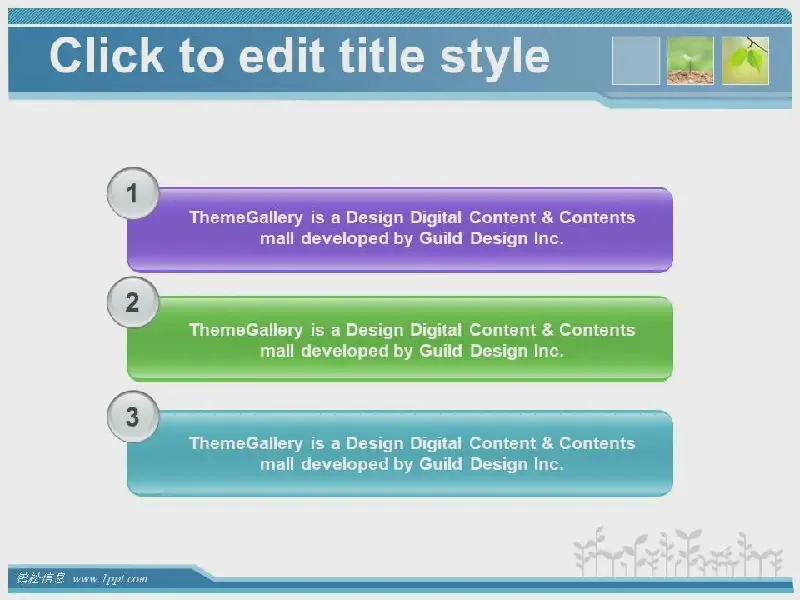Click the purple ThemeGallery text box
This screenshot has width=800, height=600.
[x=399, y=230]
